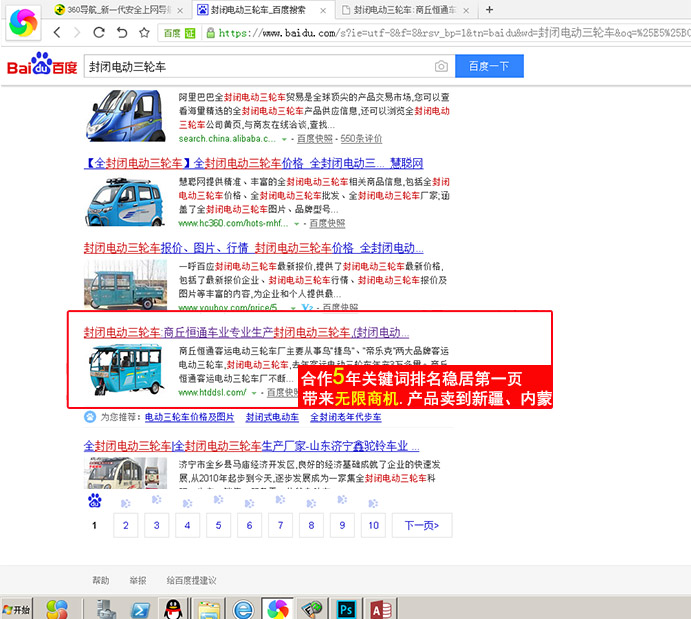
Task: Click the green security lock icon
Action: tap(211, 33)
